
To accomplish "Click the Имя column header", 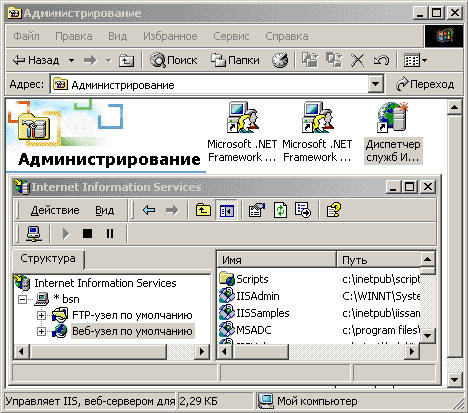I will click(x=276, y=260).
